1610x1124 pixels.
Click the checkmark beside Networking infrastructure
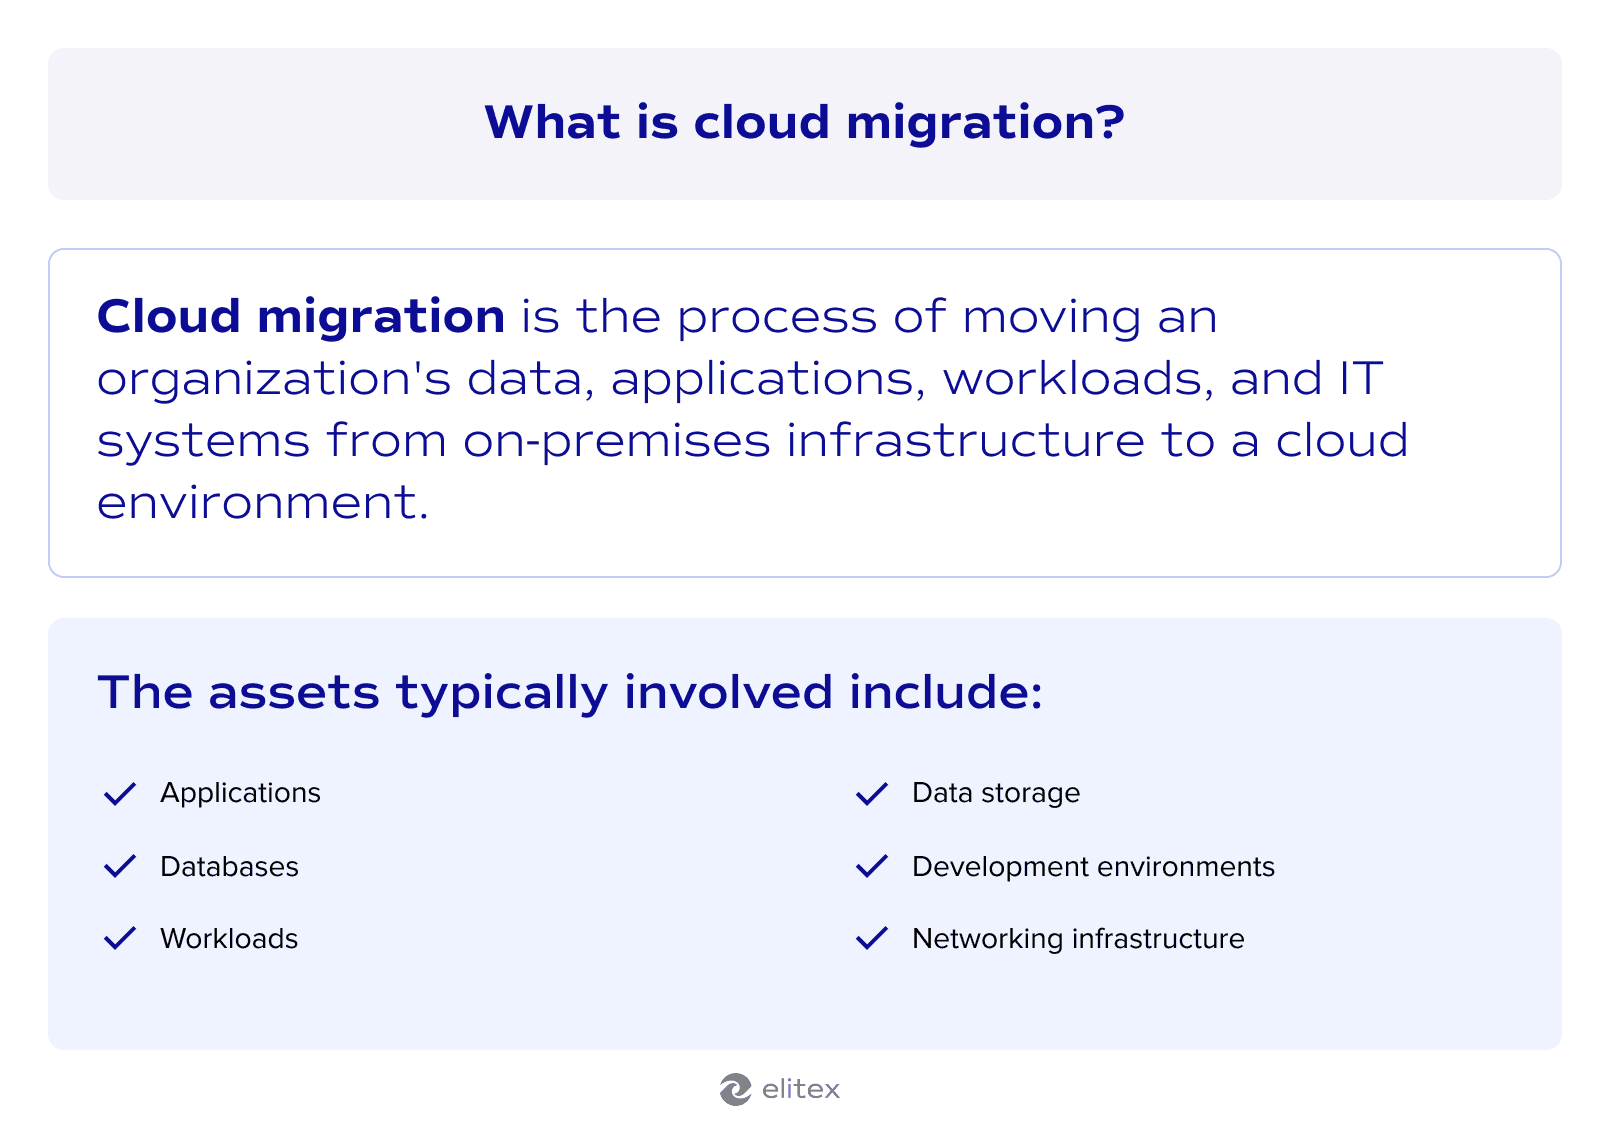pos(872,939)
